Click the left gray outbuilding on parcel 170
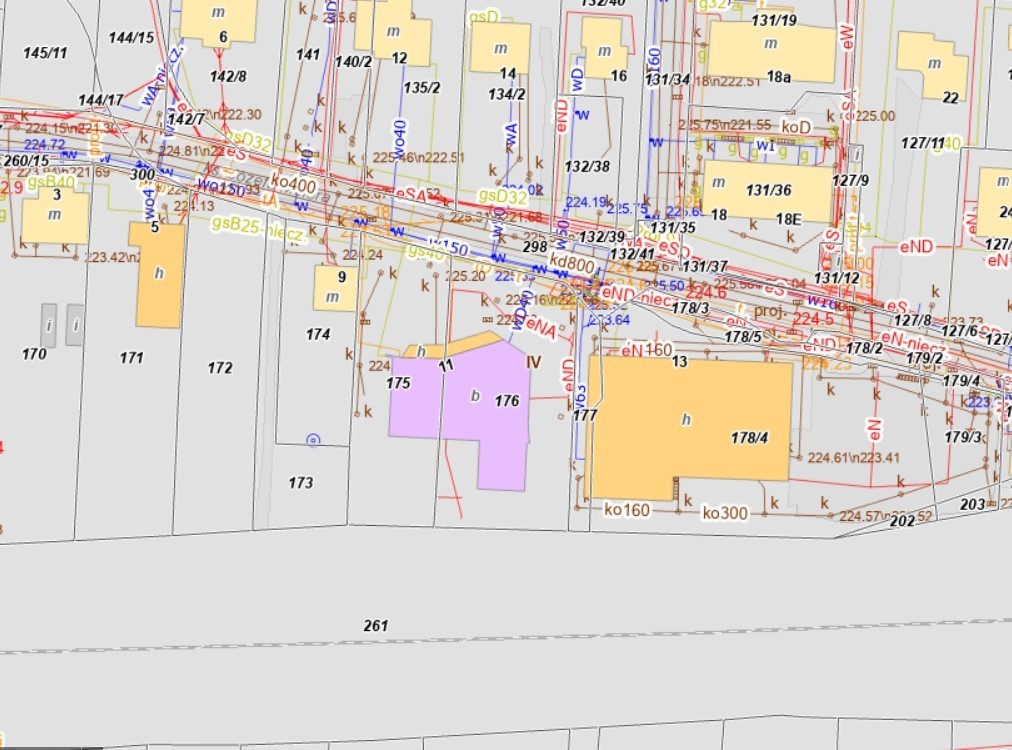The image size is (1012, 750). coord(49,324)
